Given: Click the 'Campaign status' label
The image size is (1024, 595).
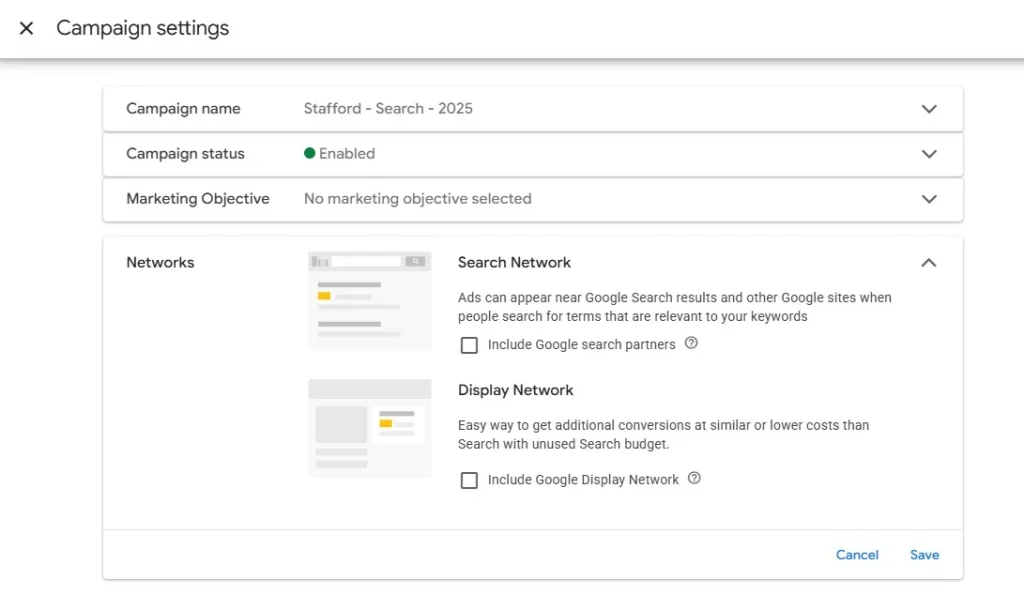Looking at the screenshot, I should point(185,153).
